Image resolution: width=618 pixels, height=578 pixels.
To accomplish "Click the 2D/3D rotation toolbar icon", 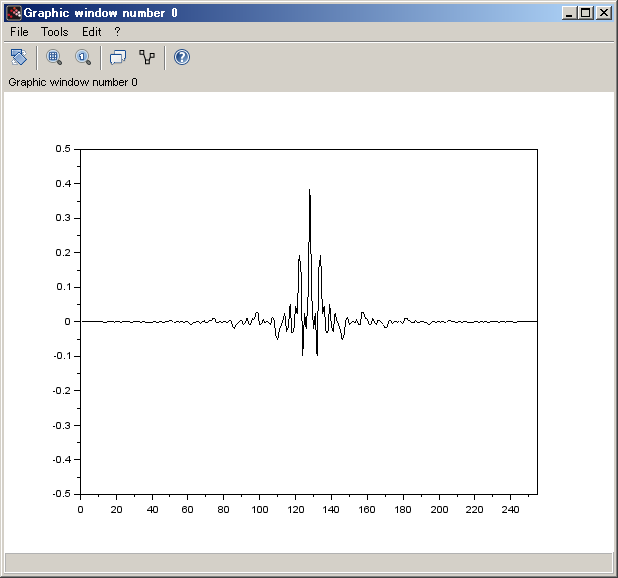I will pyautogui.click(x=19, y=57).
